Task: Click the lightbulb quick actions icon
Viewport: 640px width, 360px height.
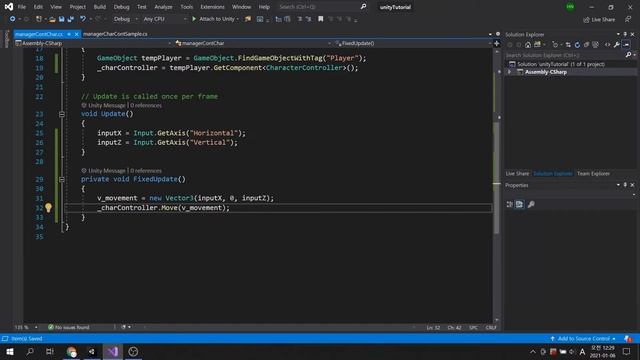Action: [x=49, y=208]
